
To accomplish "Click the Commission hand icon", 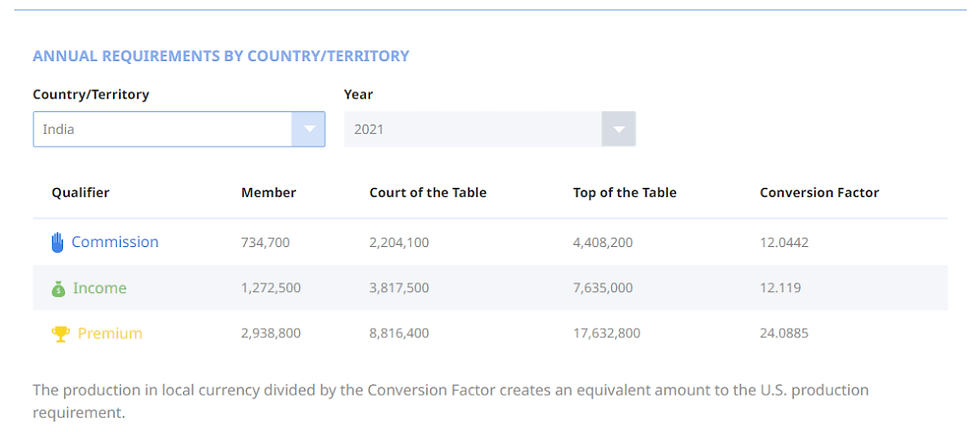I will point(58,242).
